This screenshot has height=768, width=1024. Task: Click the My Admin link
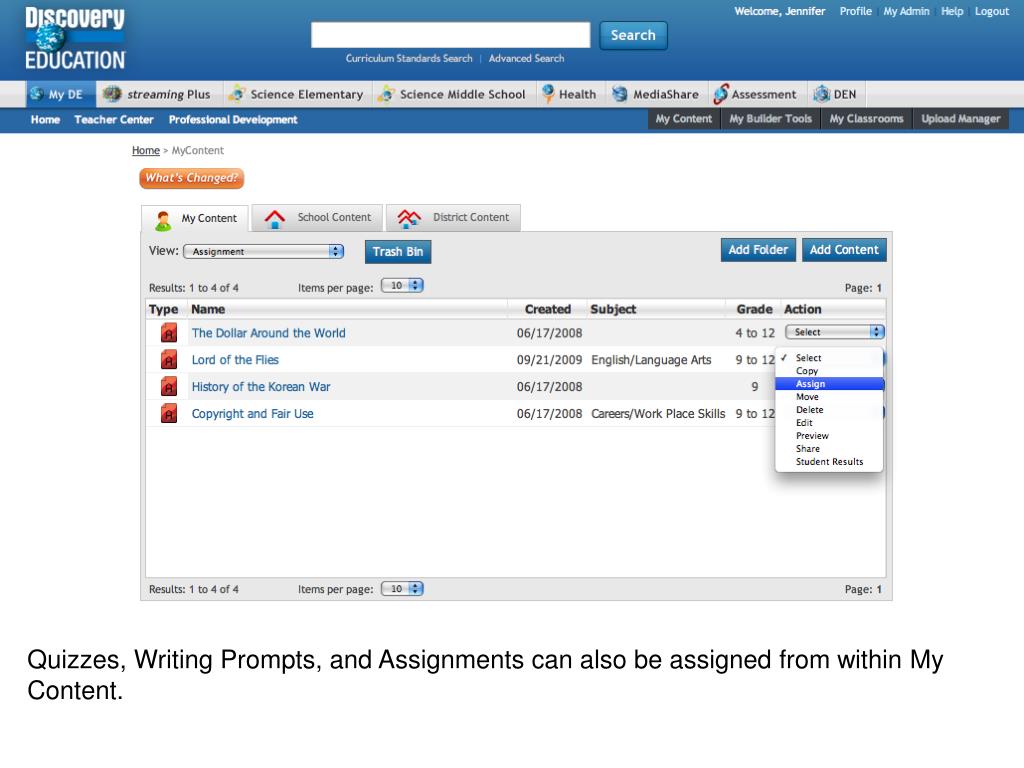(x=906, y=11)
